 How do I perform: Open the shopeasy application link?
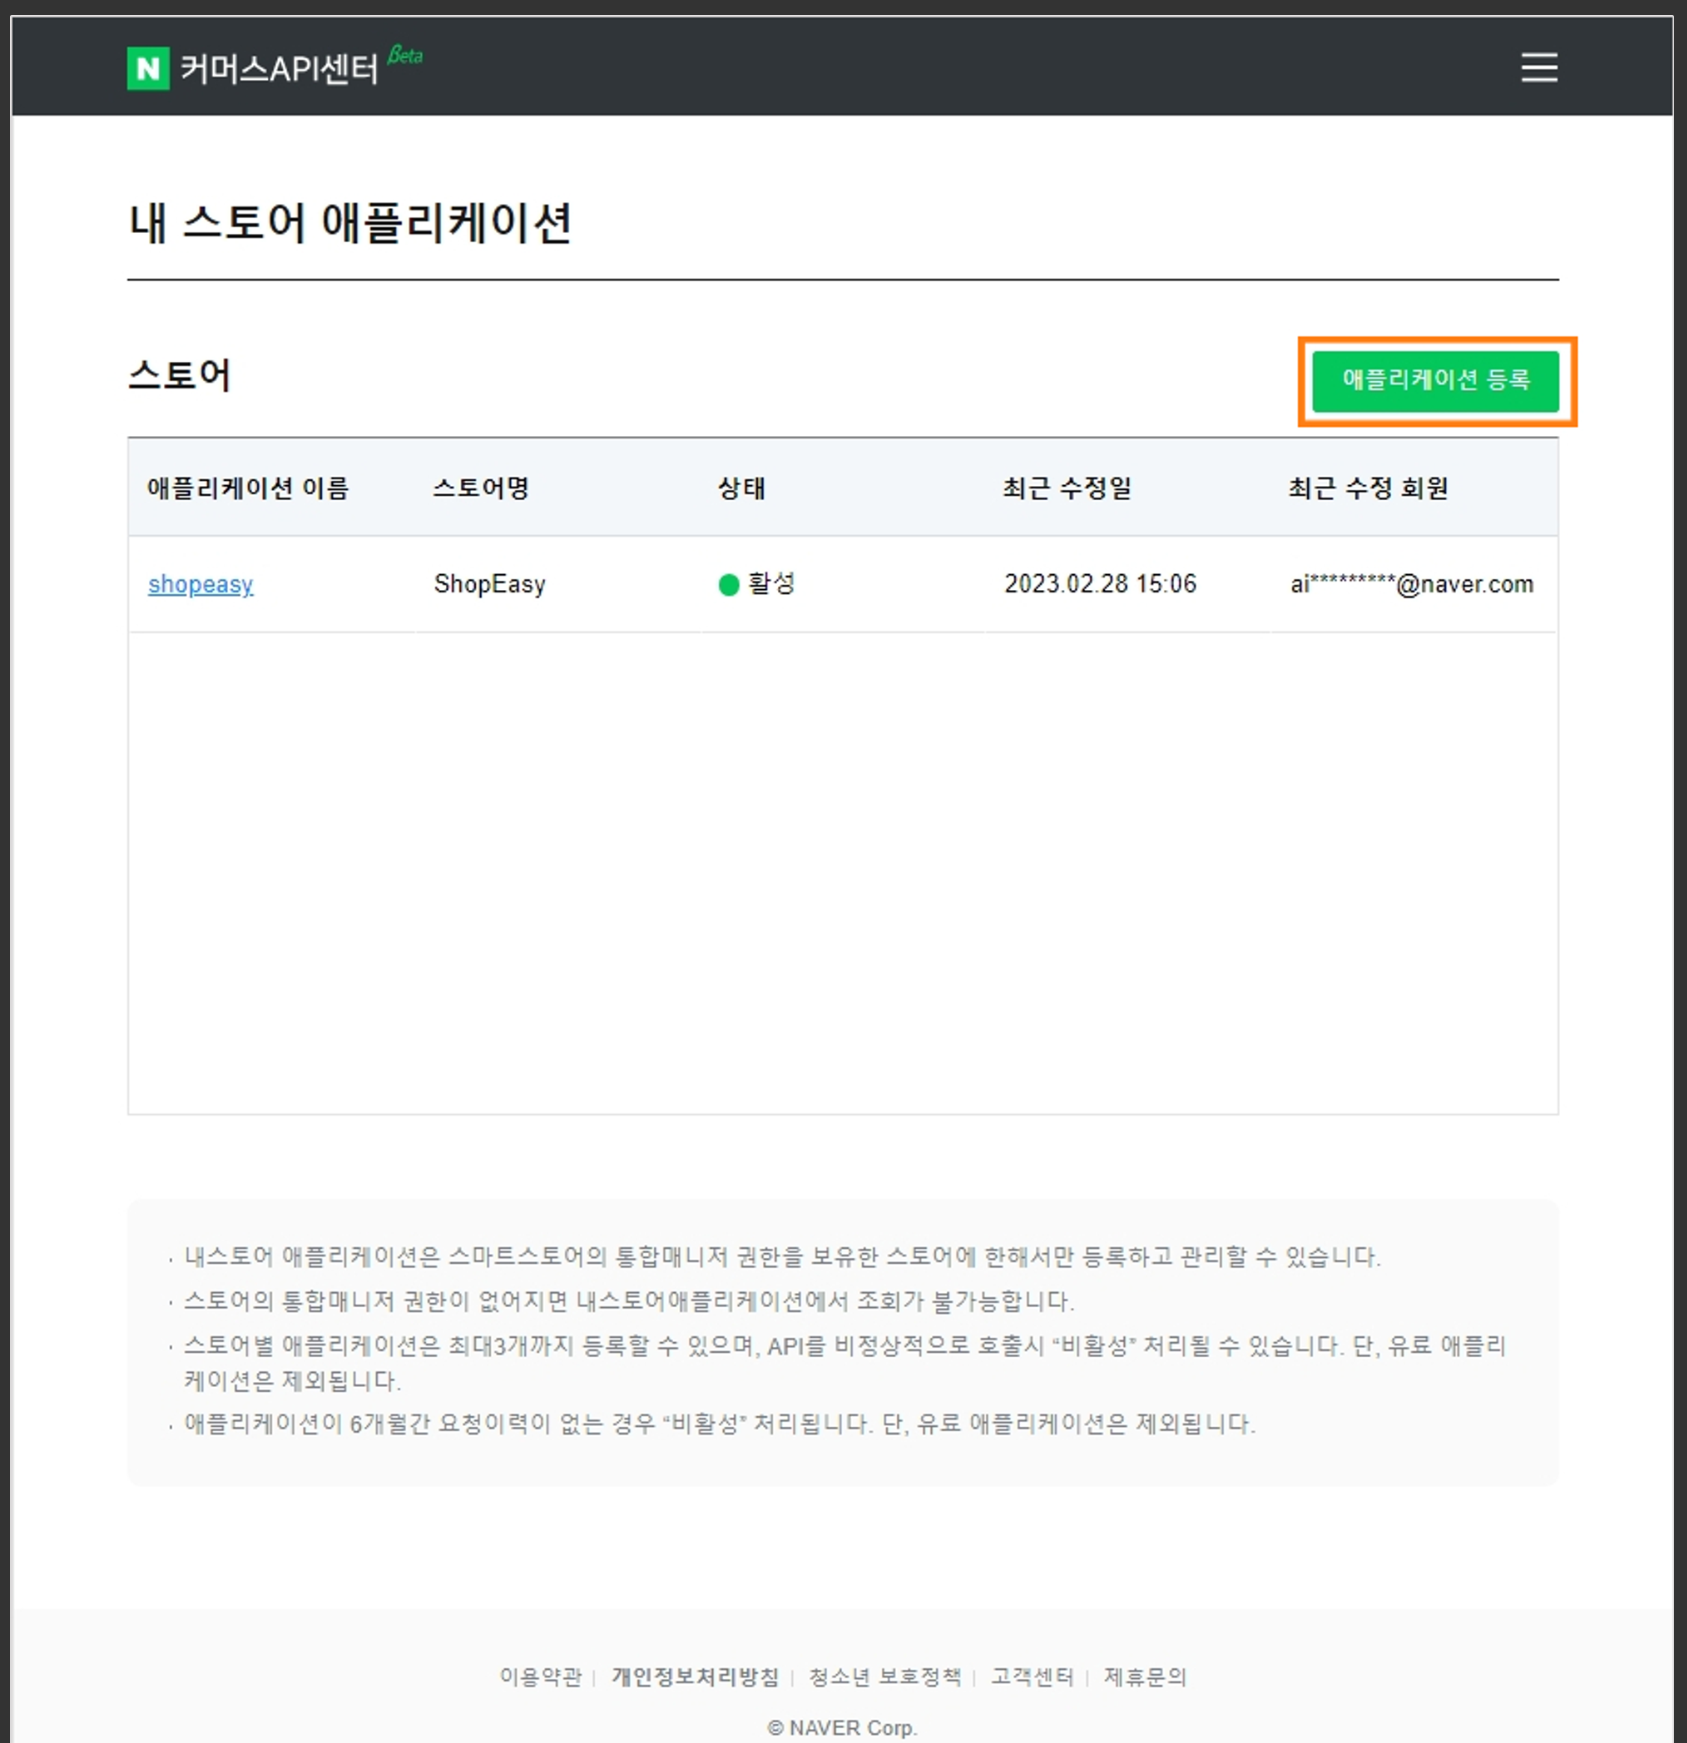(x=201, y=584)
